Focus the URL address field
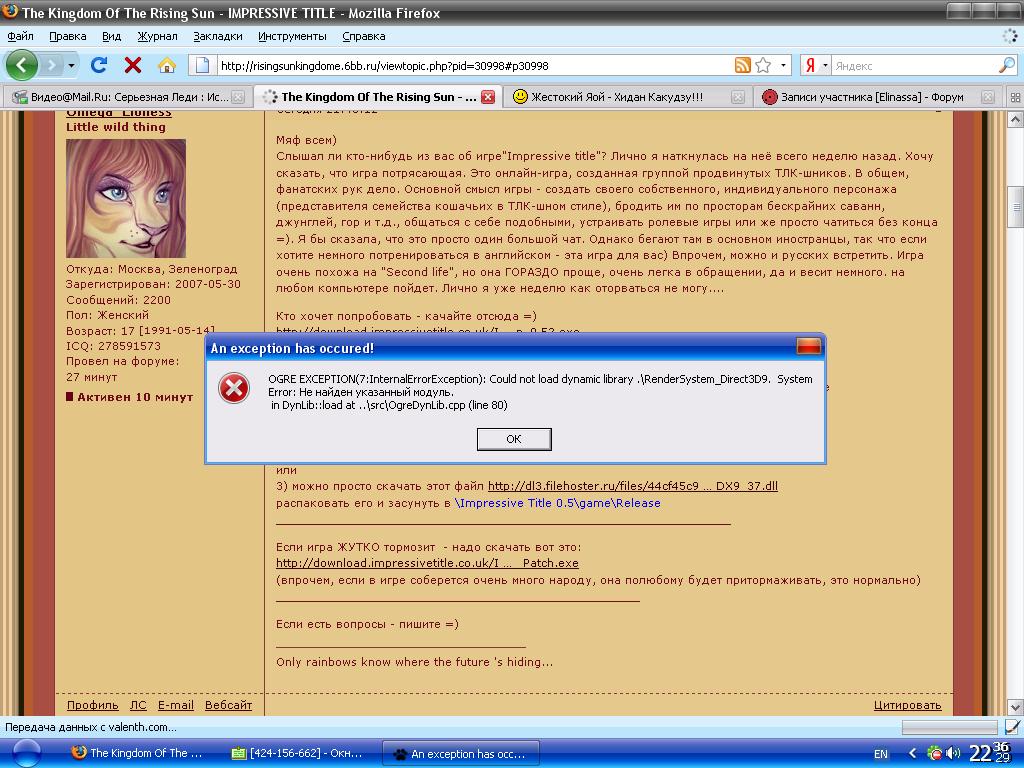 475,65
